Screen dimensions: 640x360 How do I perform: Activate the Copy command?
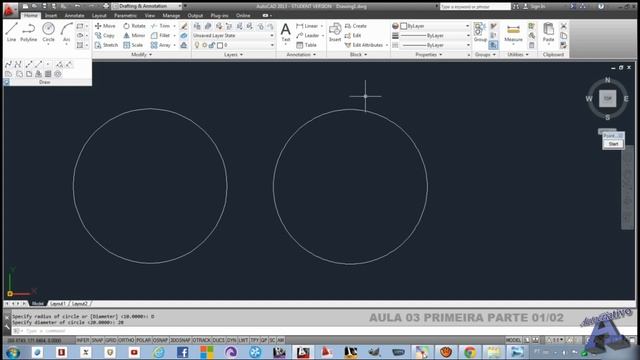tap(104, 36)
